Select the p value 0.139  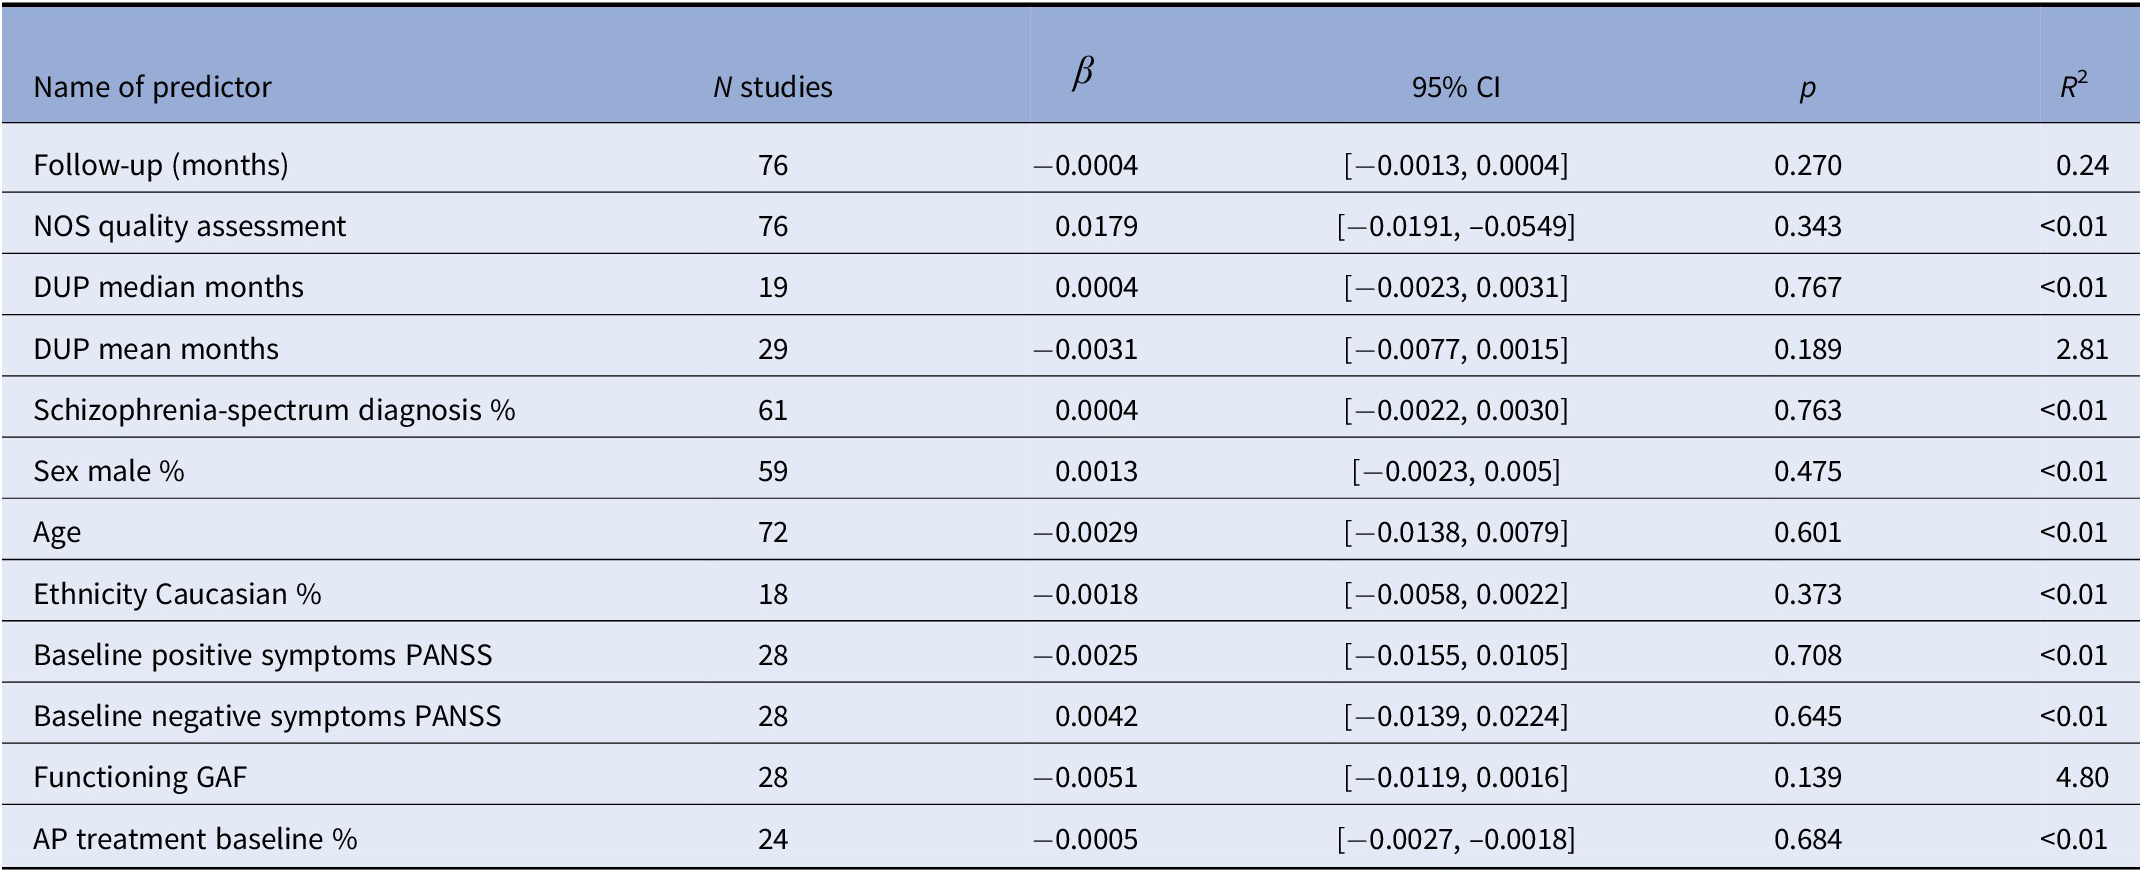coord(1807,777)
